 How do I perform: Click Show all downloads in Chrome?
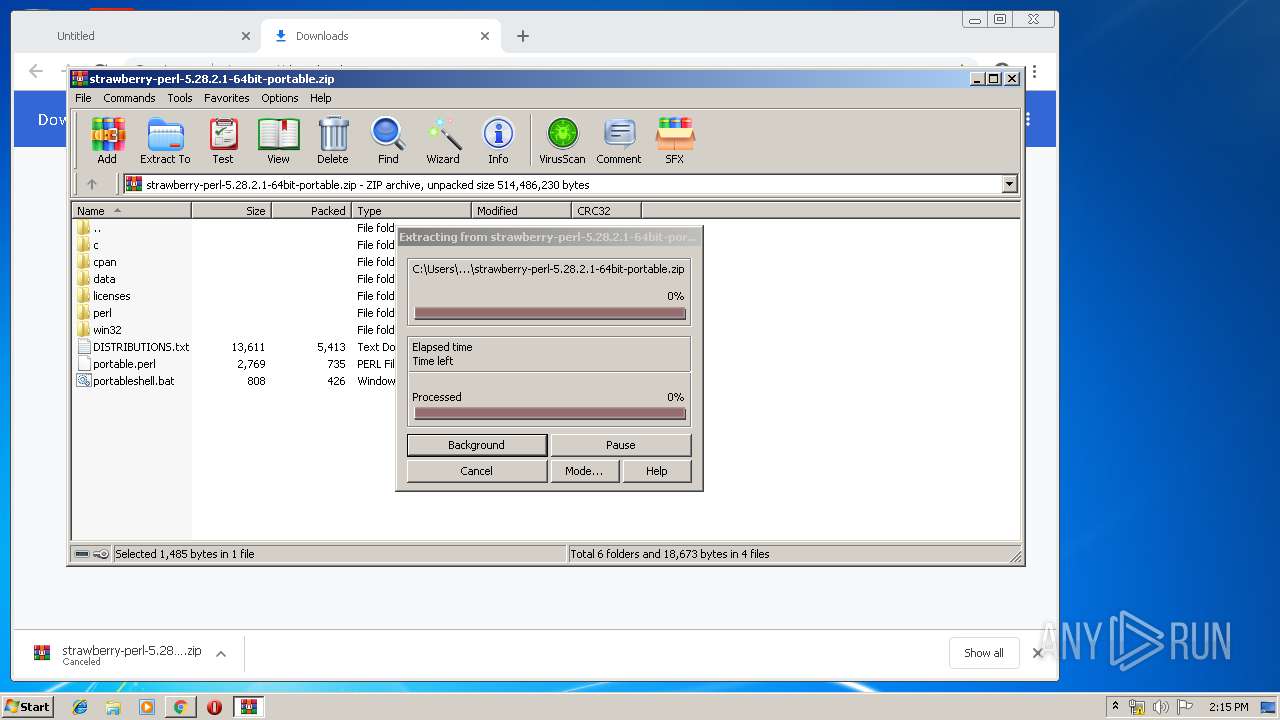(x=984, y=653)
